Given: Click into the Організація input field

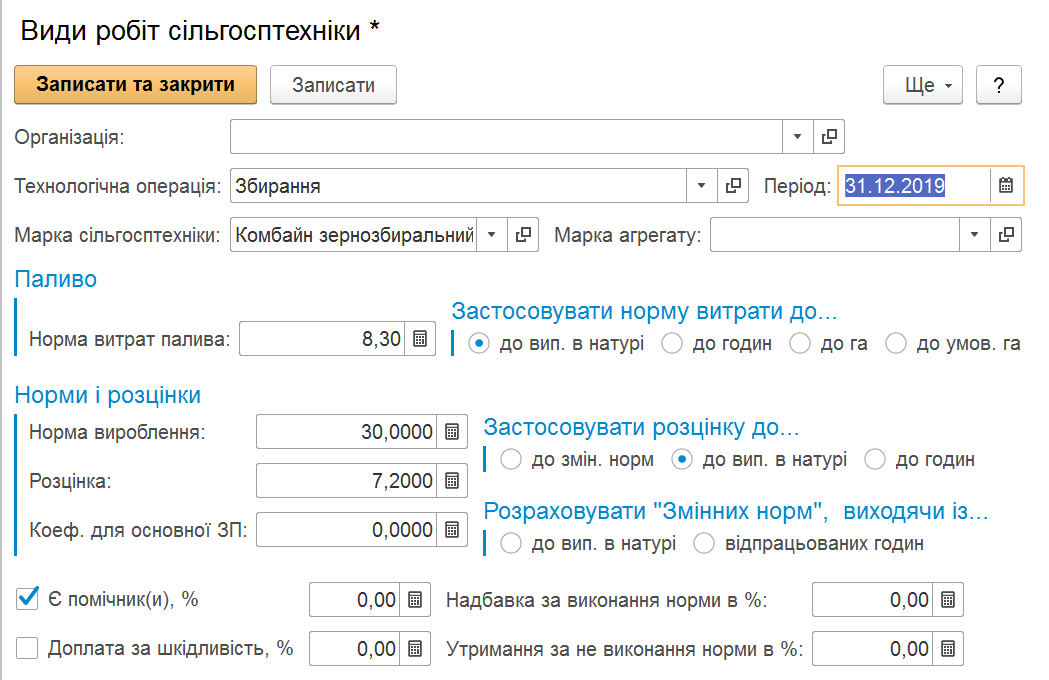Looking at the screenshot, I should click(506, 137).
